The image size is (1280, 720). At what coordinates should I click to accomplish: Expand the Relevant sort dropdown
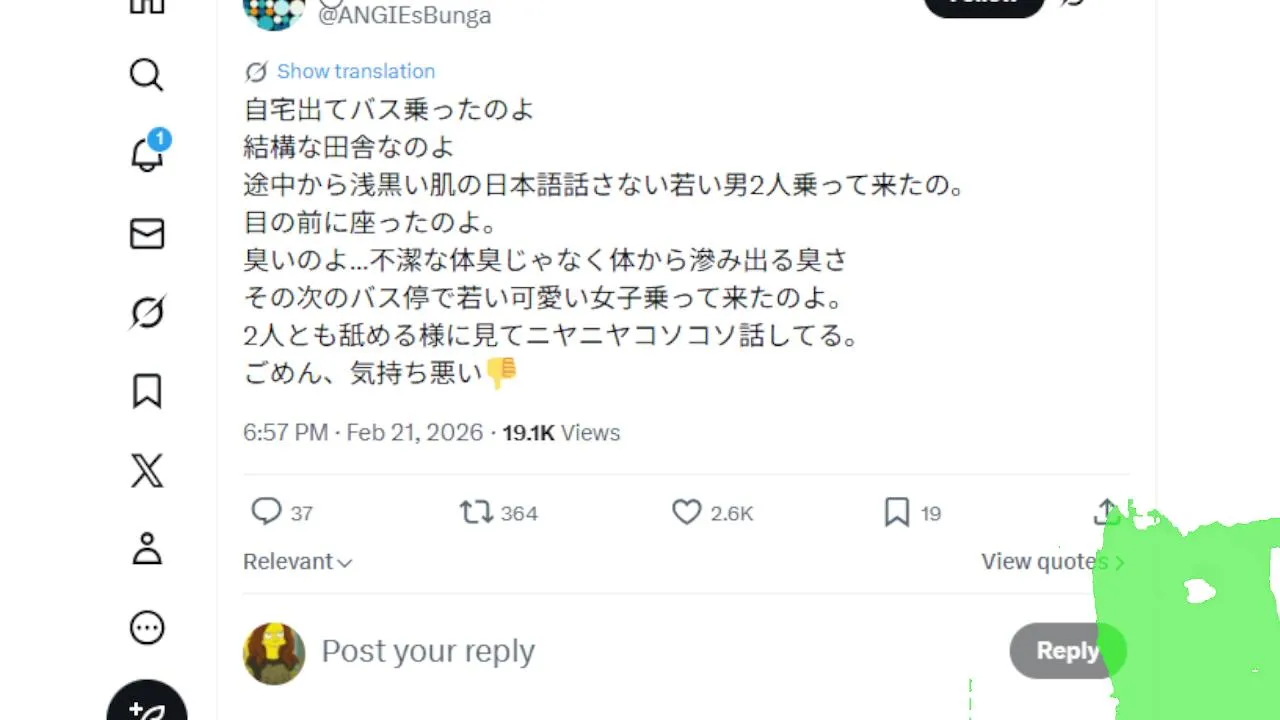297,562
